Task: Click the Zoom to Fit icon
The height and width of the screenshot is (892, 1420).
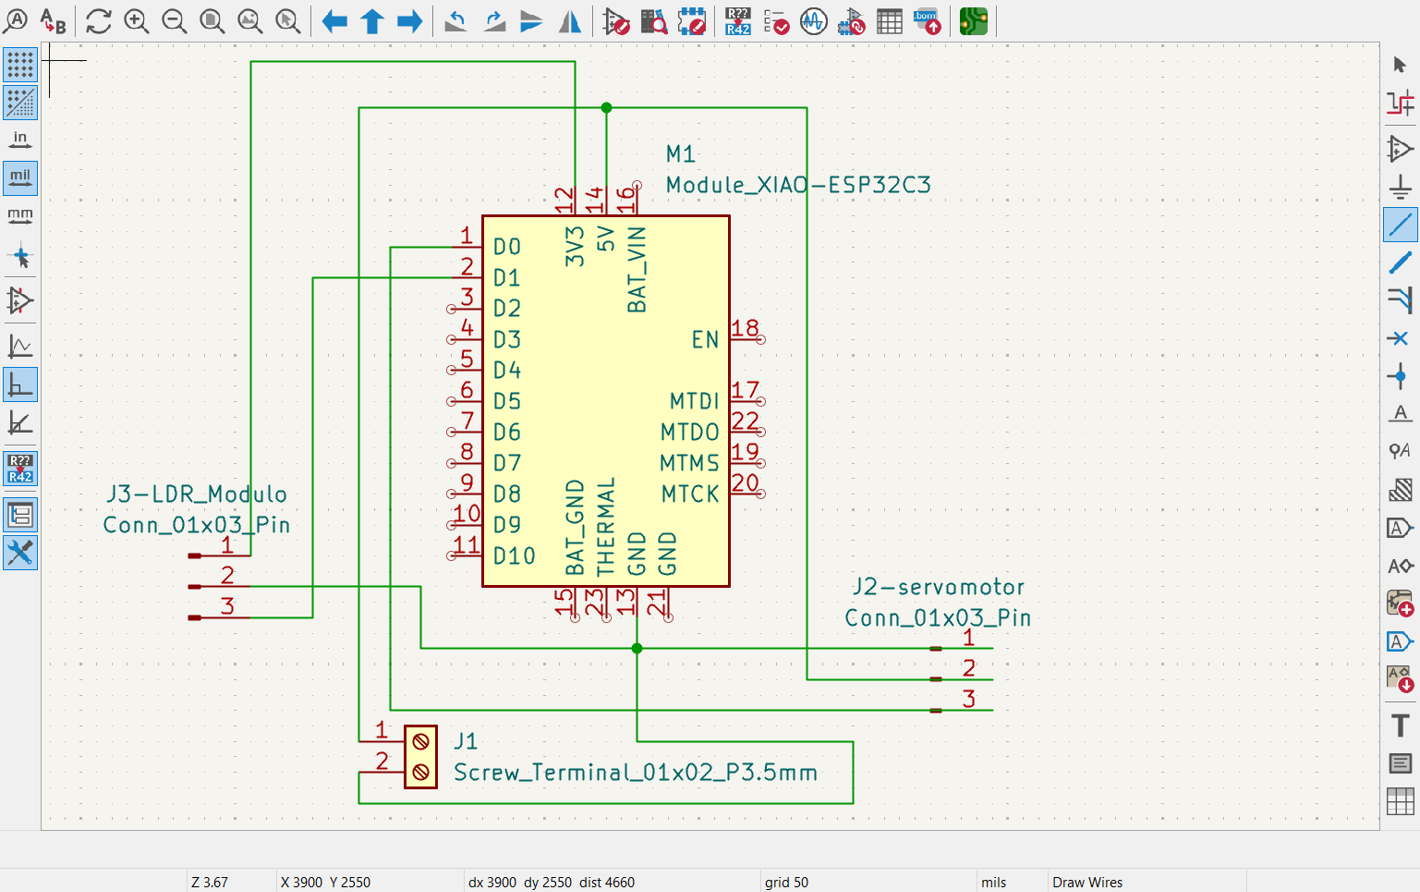Action: point(211,21)
